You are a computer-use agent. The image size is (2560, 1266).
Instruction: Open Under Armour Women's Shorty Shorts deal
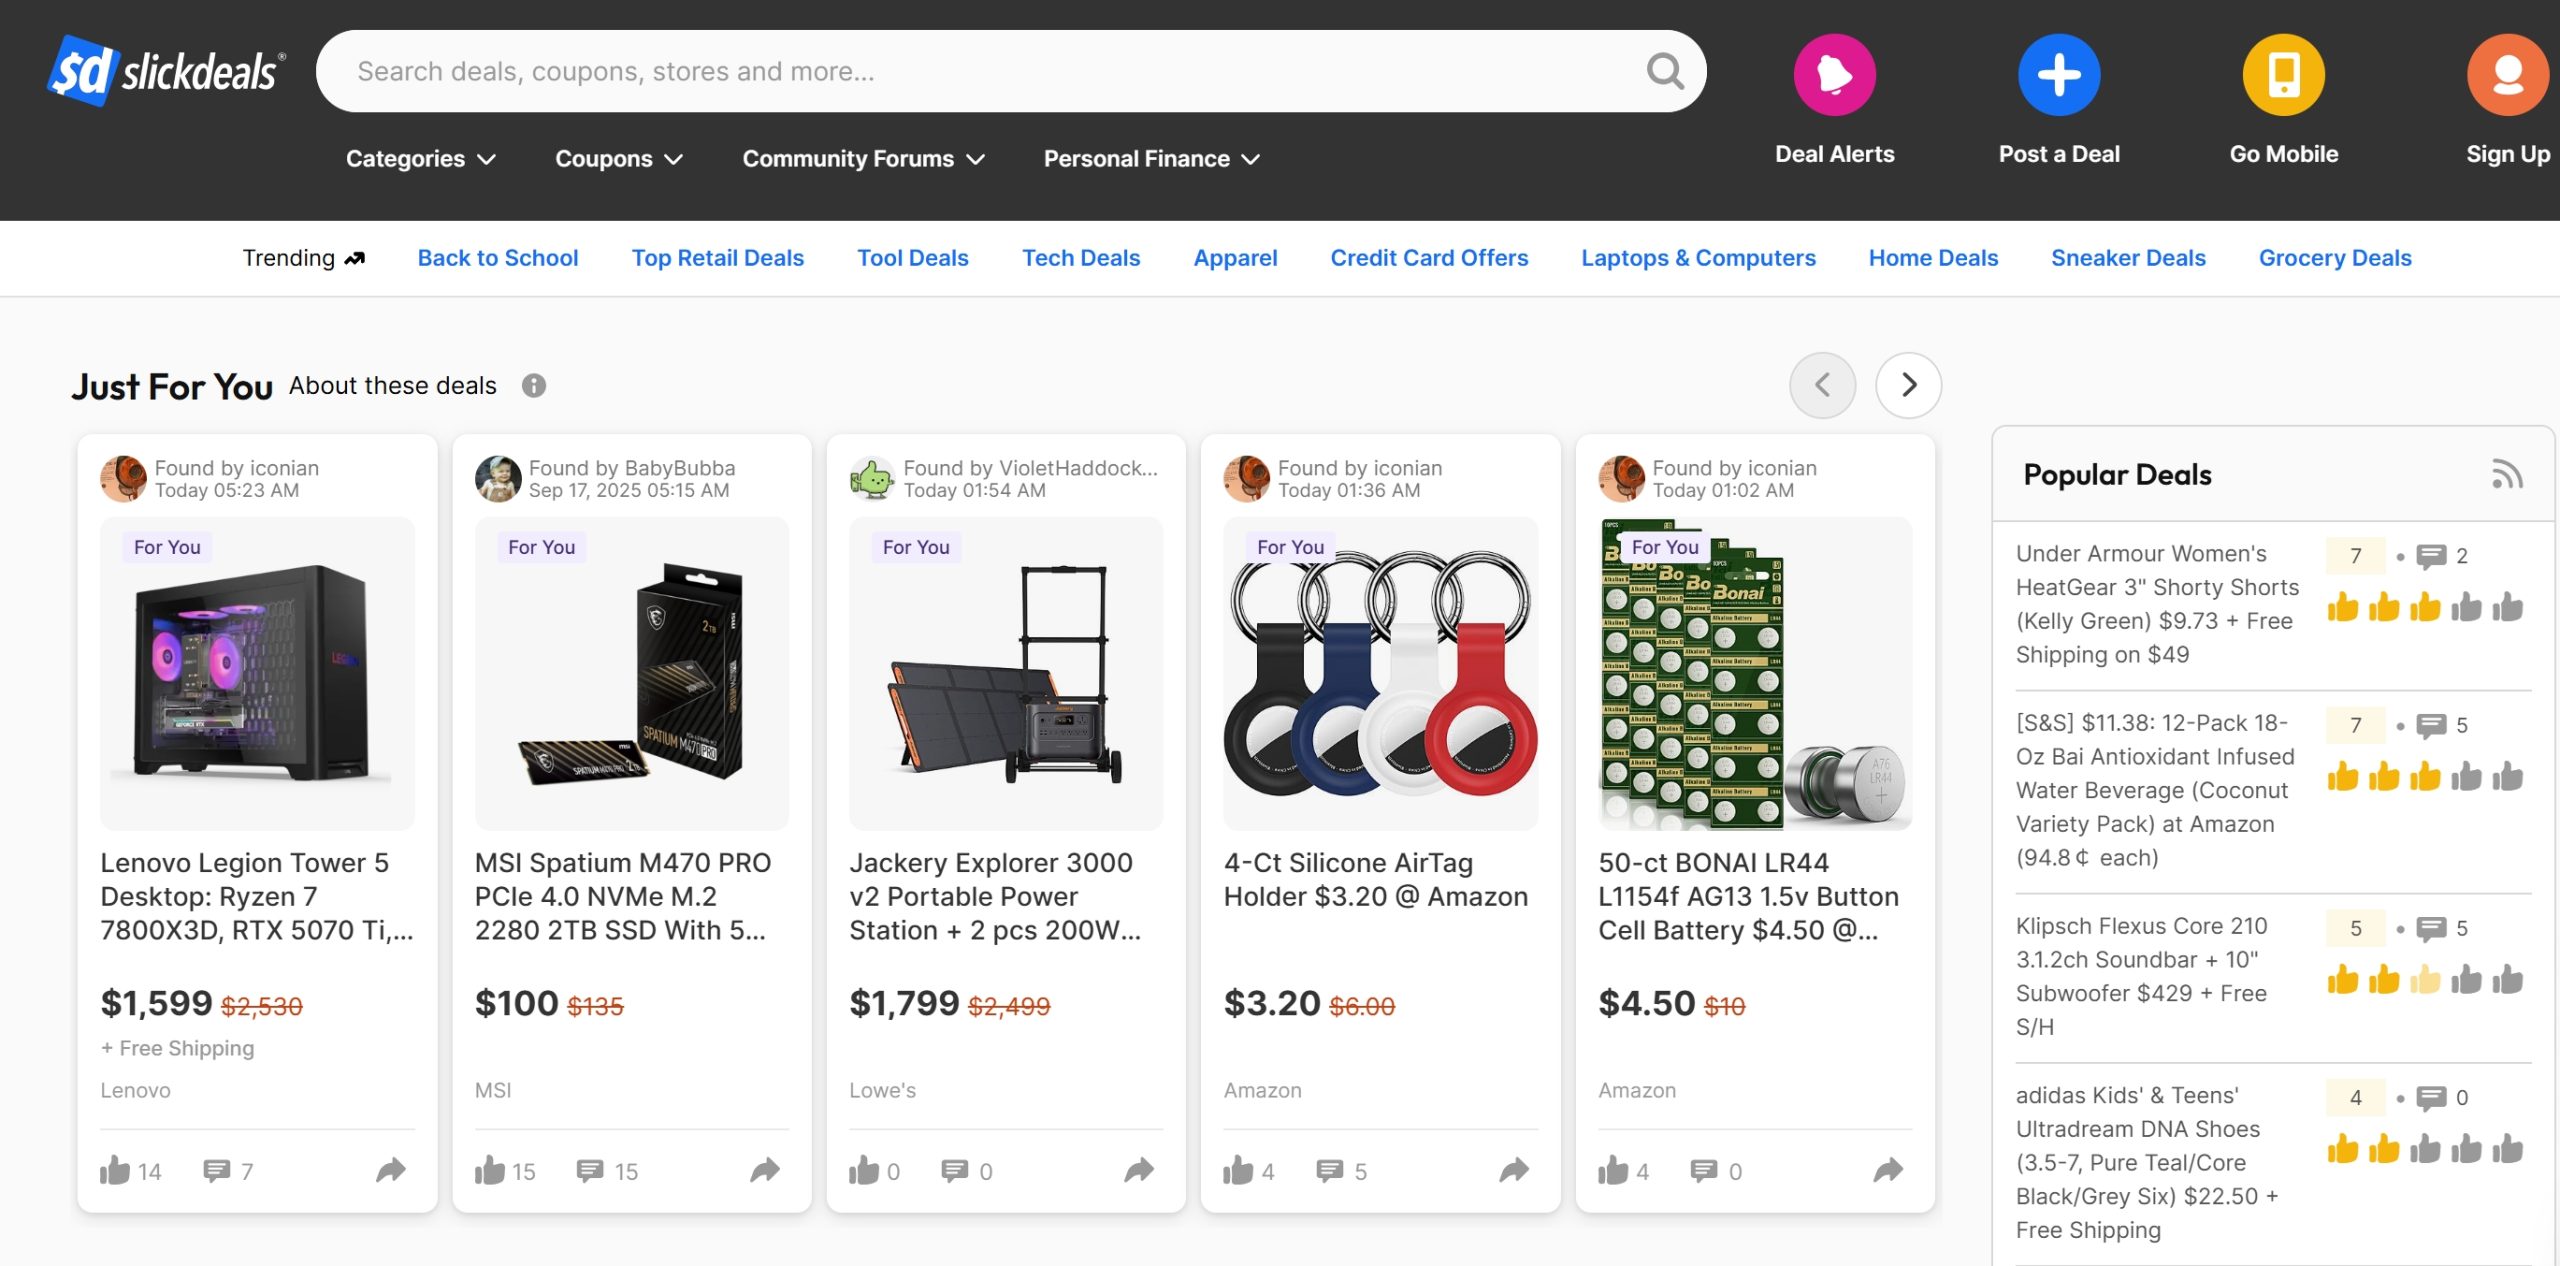coord(2157,604)
